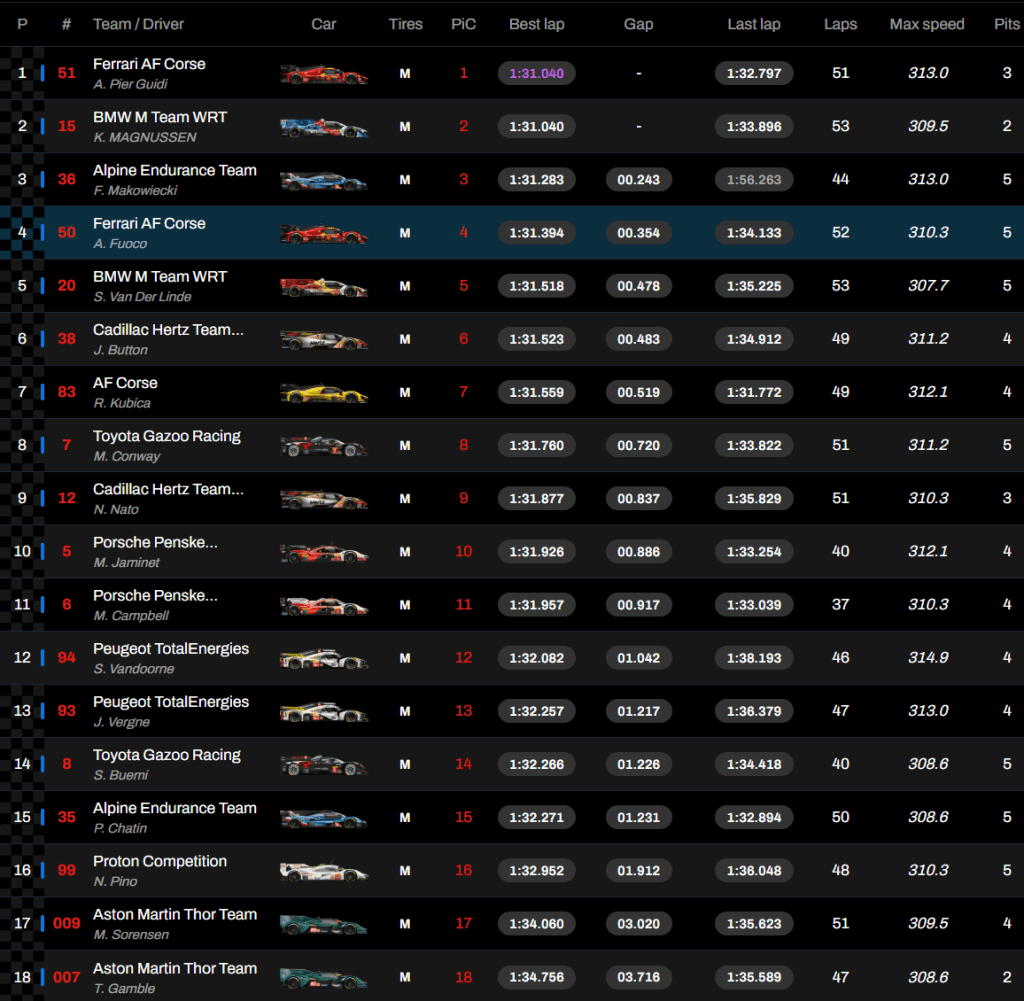Click the #93 Peugeot car image
The width and height of the screenshot is (1024, 1001).
324,712
